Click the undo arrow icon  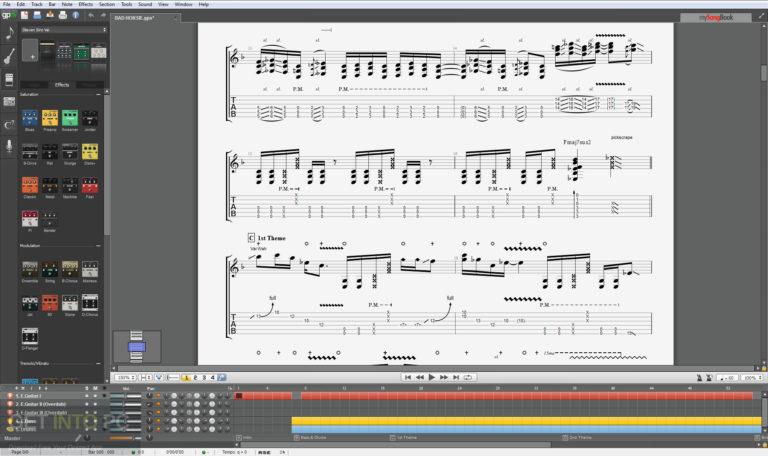pos(91,16)
